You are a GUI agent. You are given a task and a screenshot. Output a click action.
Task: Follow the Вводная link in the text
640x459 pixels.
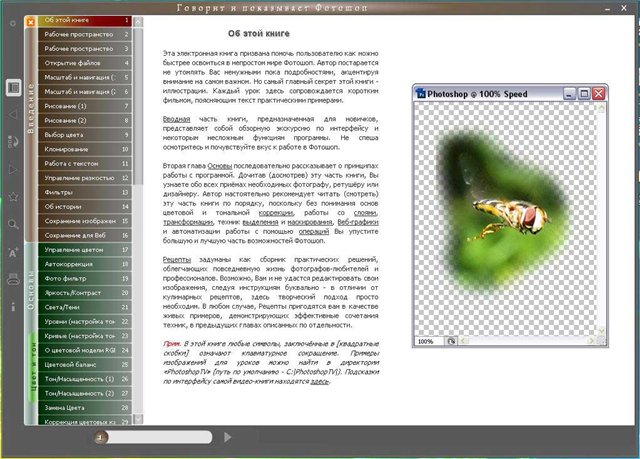[176, 119]
